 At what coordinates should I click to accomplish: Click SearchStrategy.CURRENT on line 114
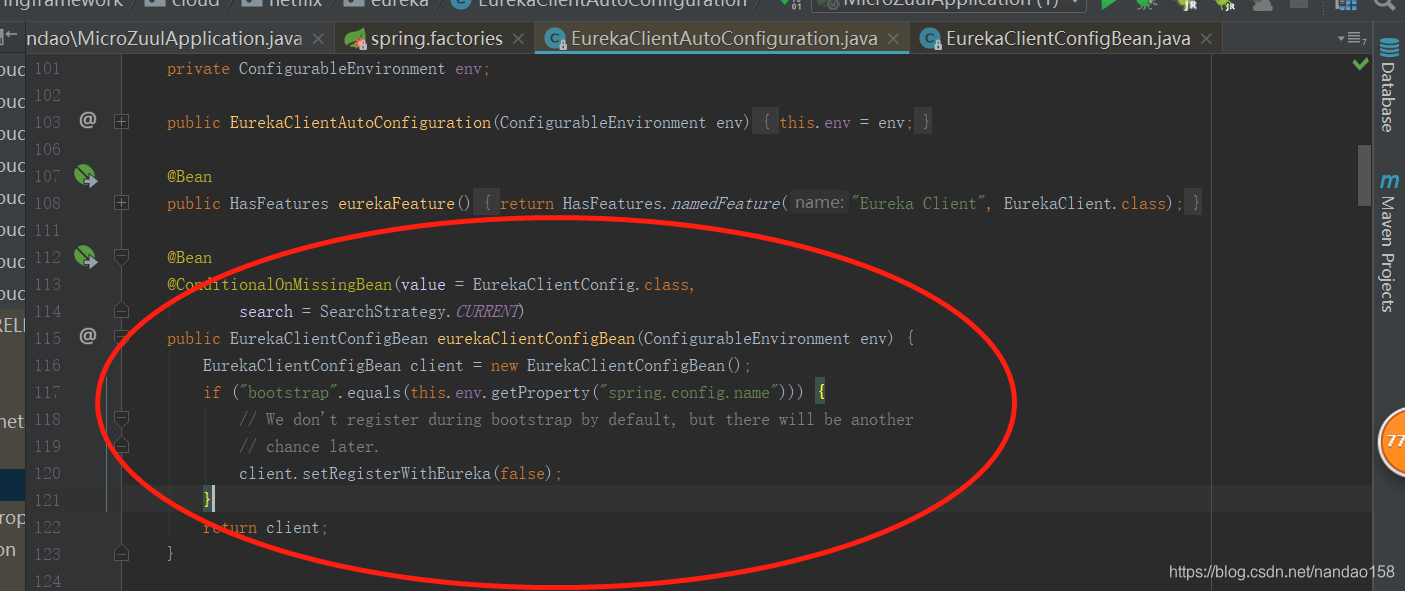click(x=422, y=311)
